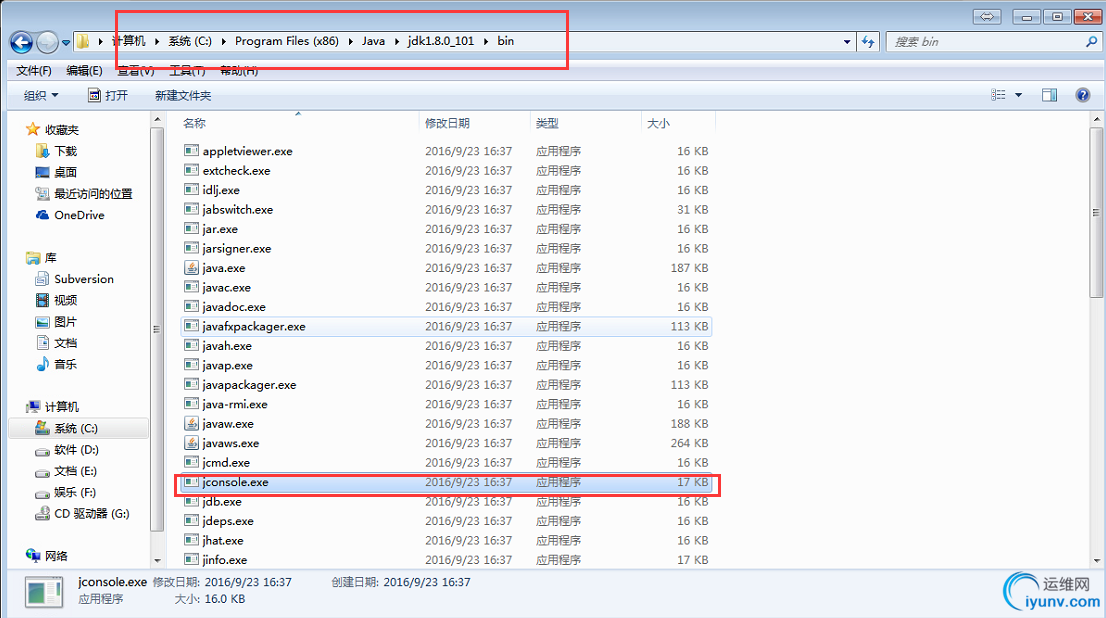Click the navigation pane scrollbar thumb
The height and width of the screenshot is (618, 1106).
157,329
